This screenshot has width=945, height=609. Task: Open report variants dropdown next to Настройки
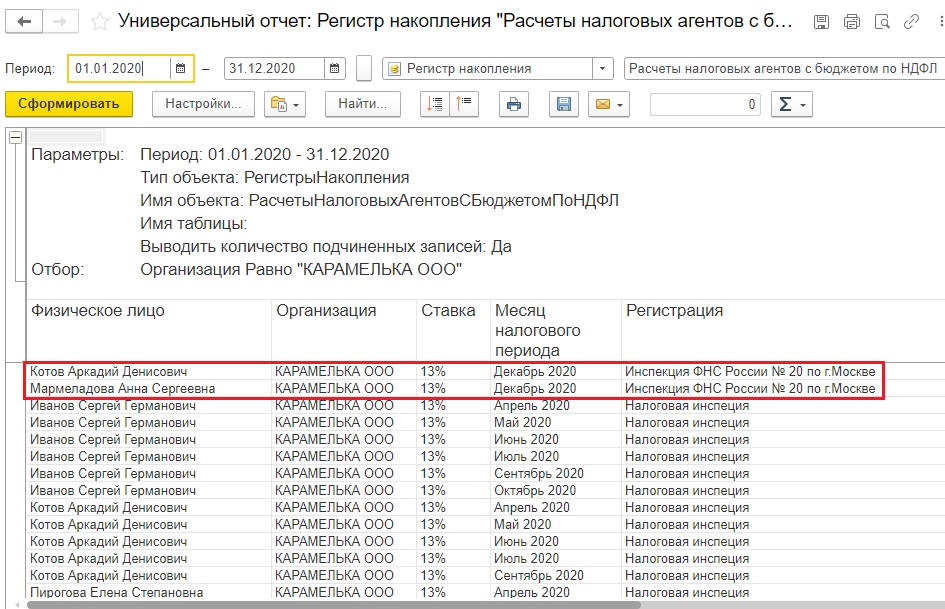(x=285, y=104)
